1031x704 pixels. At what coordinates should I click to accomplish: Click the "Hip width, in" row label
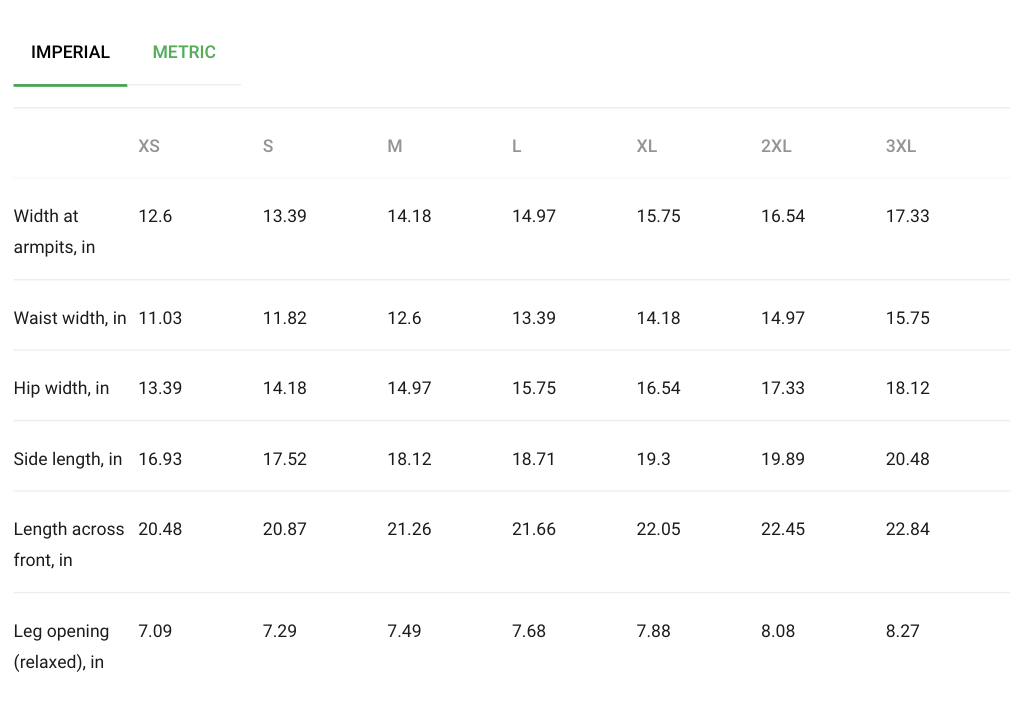(61, 388)
